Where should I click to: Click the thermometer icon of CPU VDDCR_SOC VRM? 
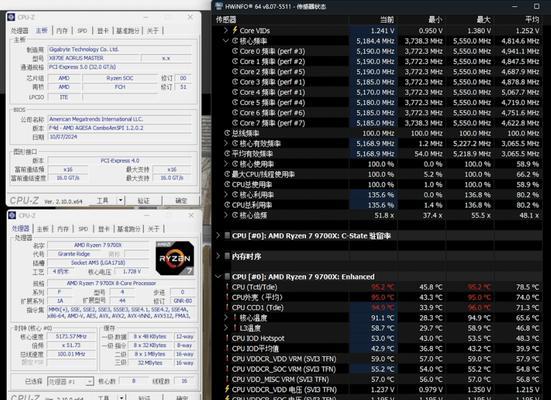point(227,369)
